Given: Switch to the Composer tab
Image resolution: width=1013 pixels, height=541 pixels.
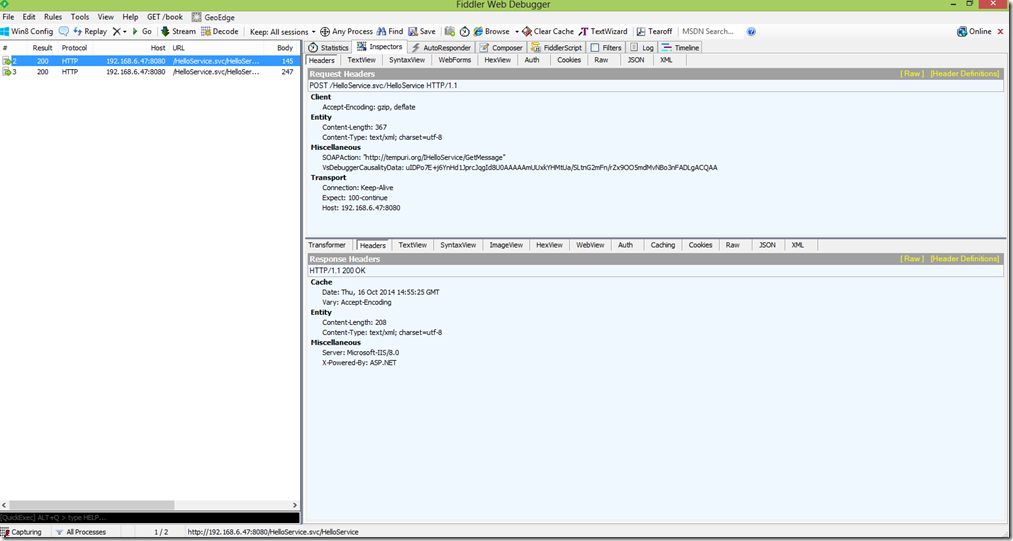Looking at the screenshot, I should (x=501, y=48).
